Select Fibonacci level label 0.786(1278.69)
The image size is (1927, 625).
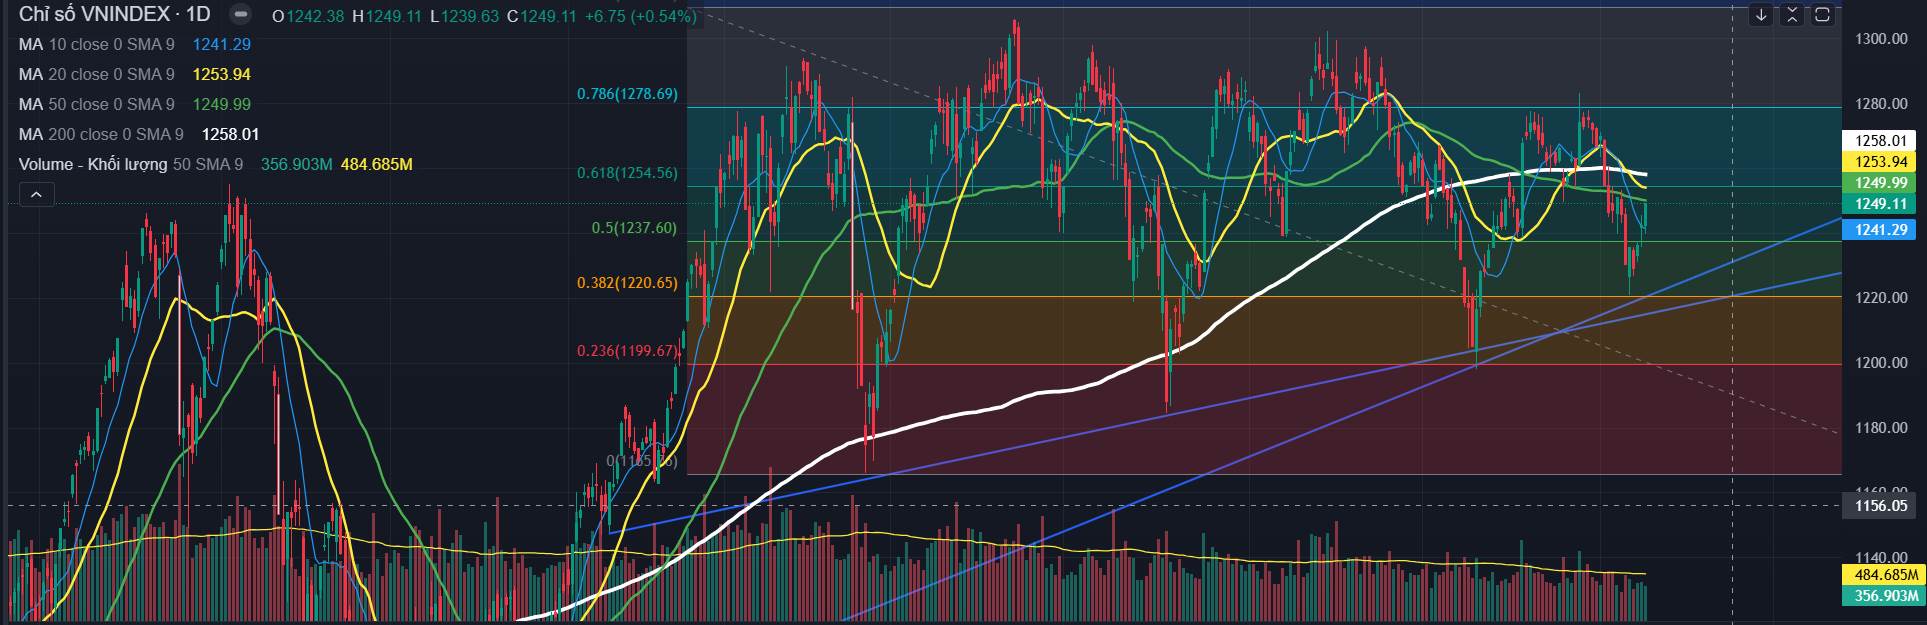[627, 94]
